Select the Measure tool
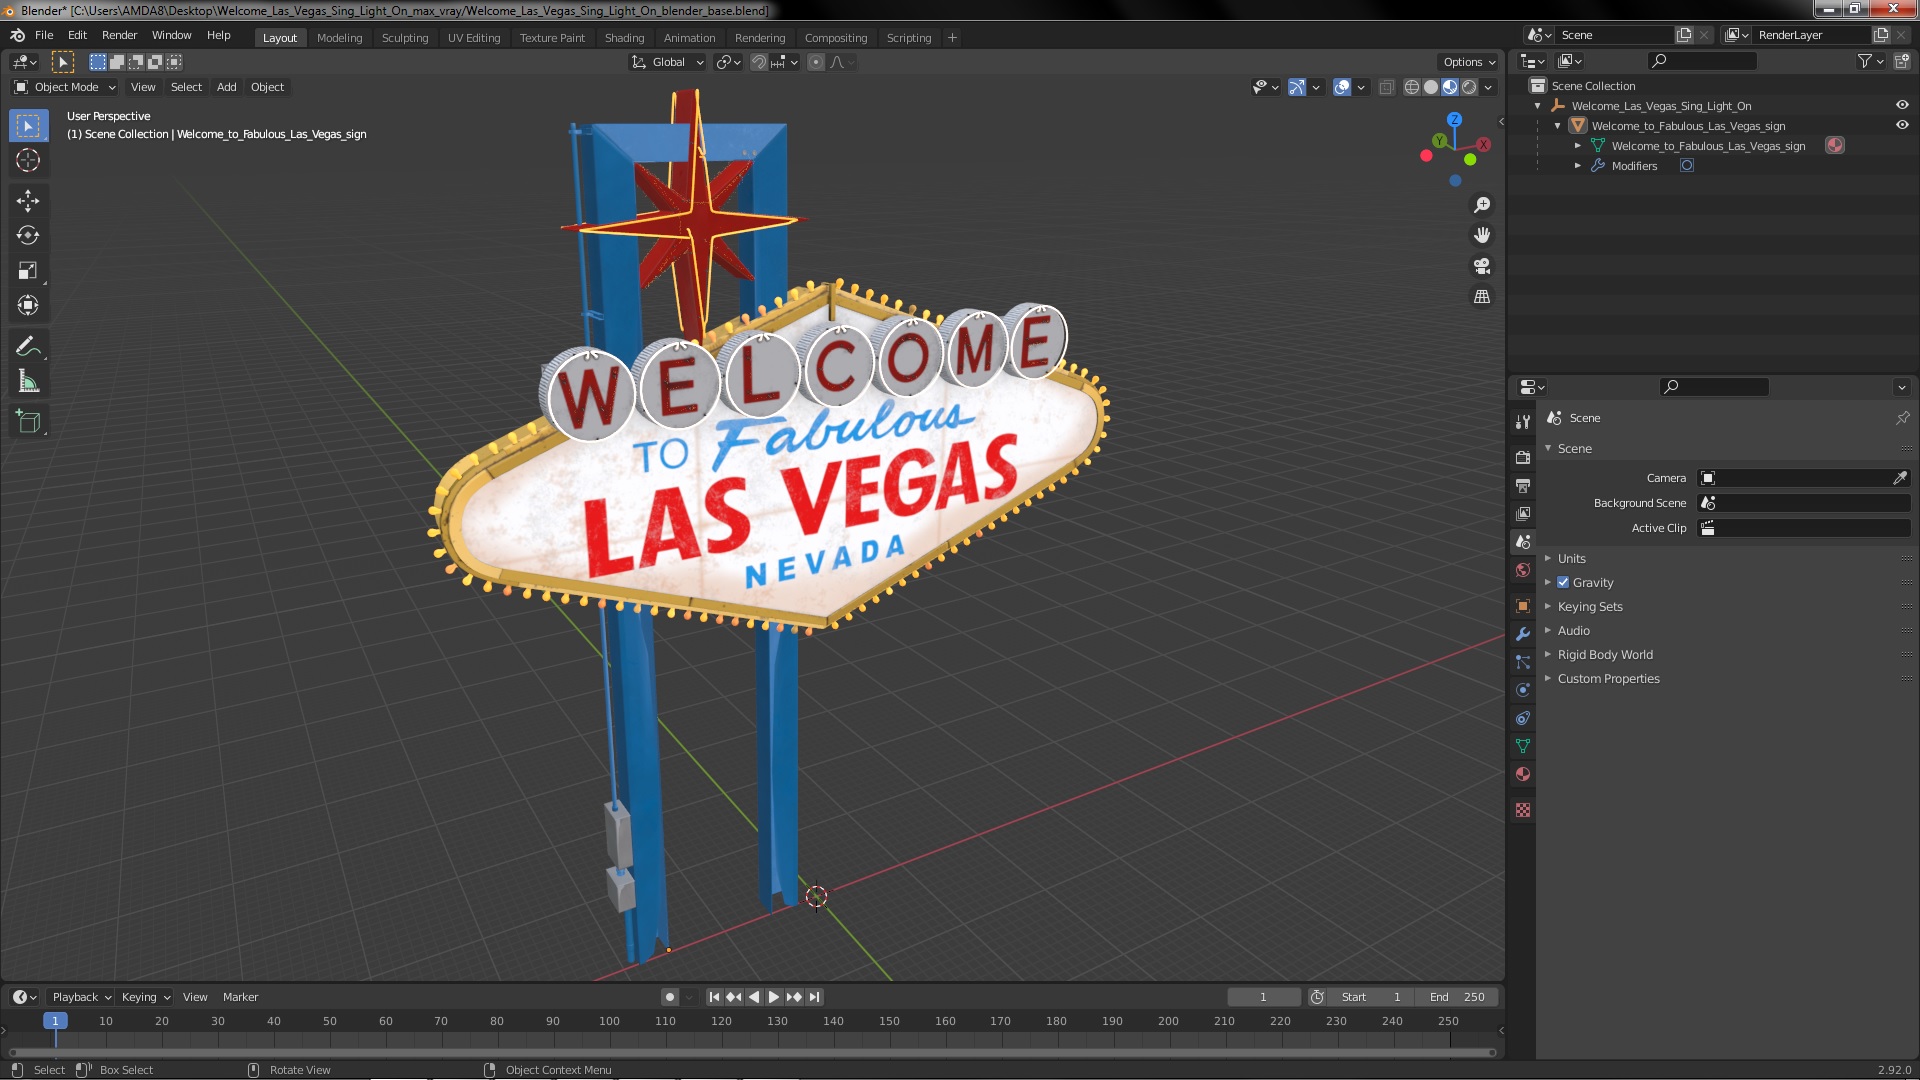Viewport: 1920px width, 1080px height. 28,382
